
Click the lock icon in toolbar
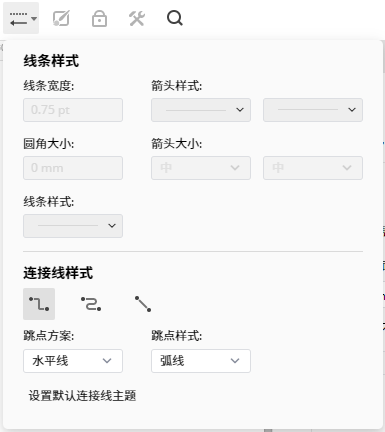(x=99, y=18)
